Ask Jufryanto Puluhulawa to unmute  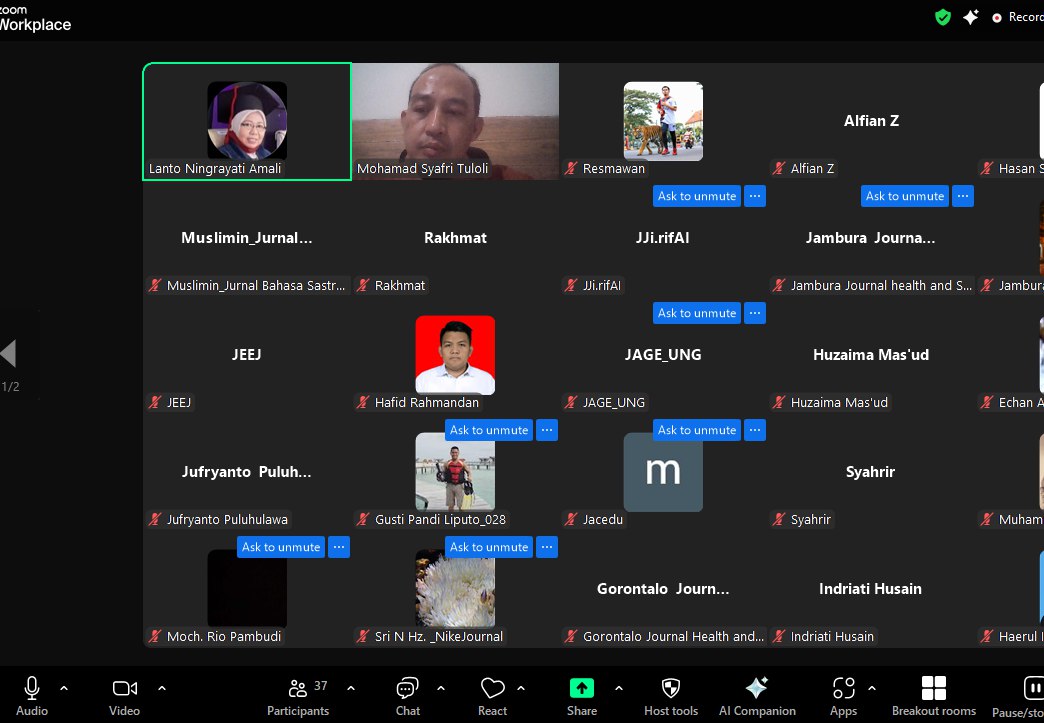tap(281, 547)
